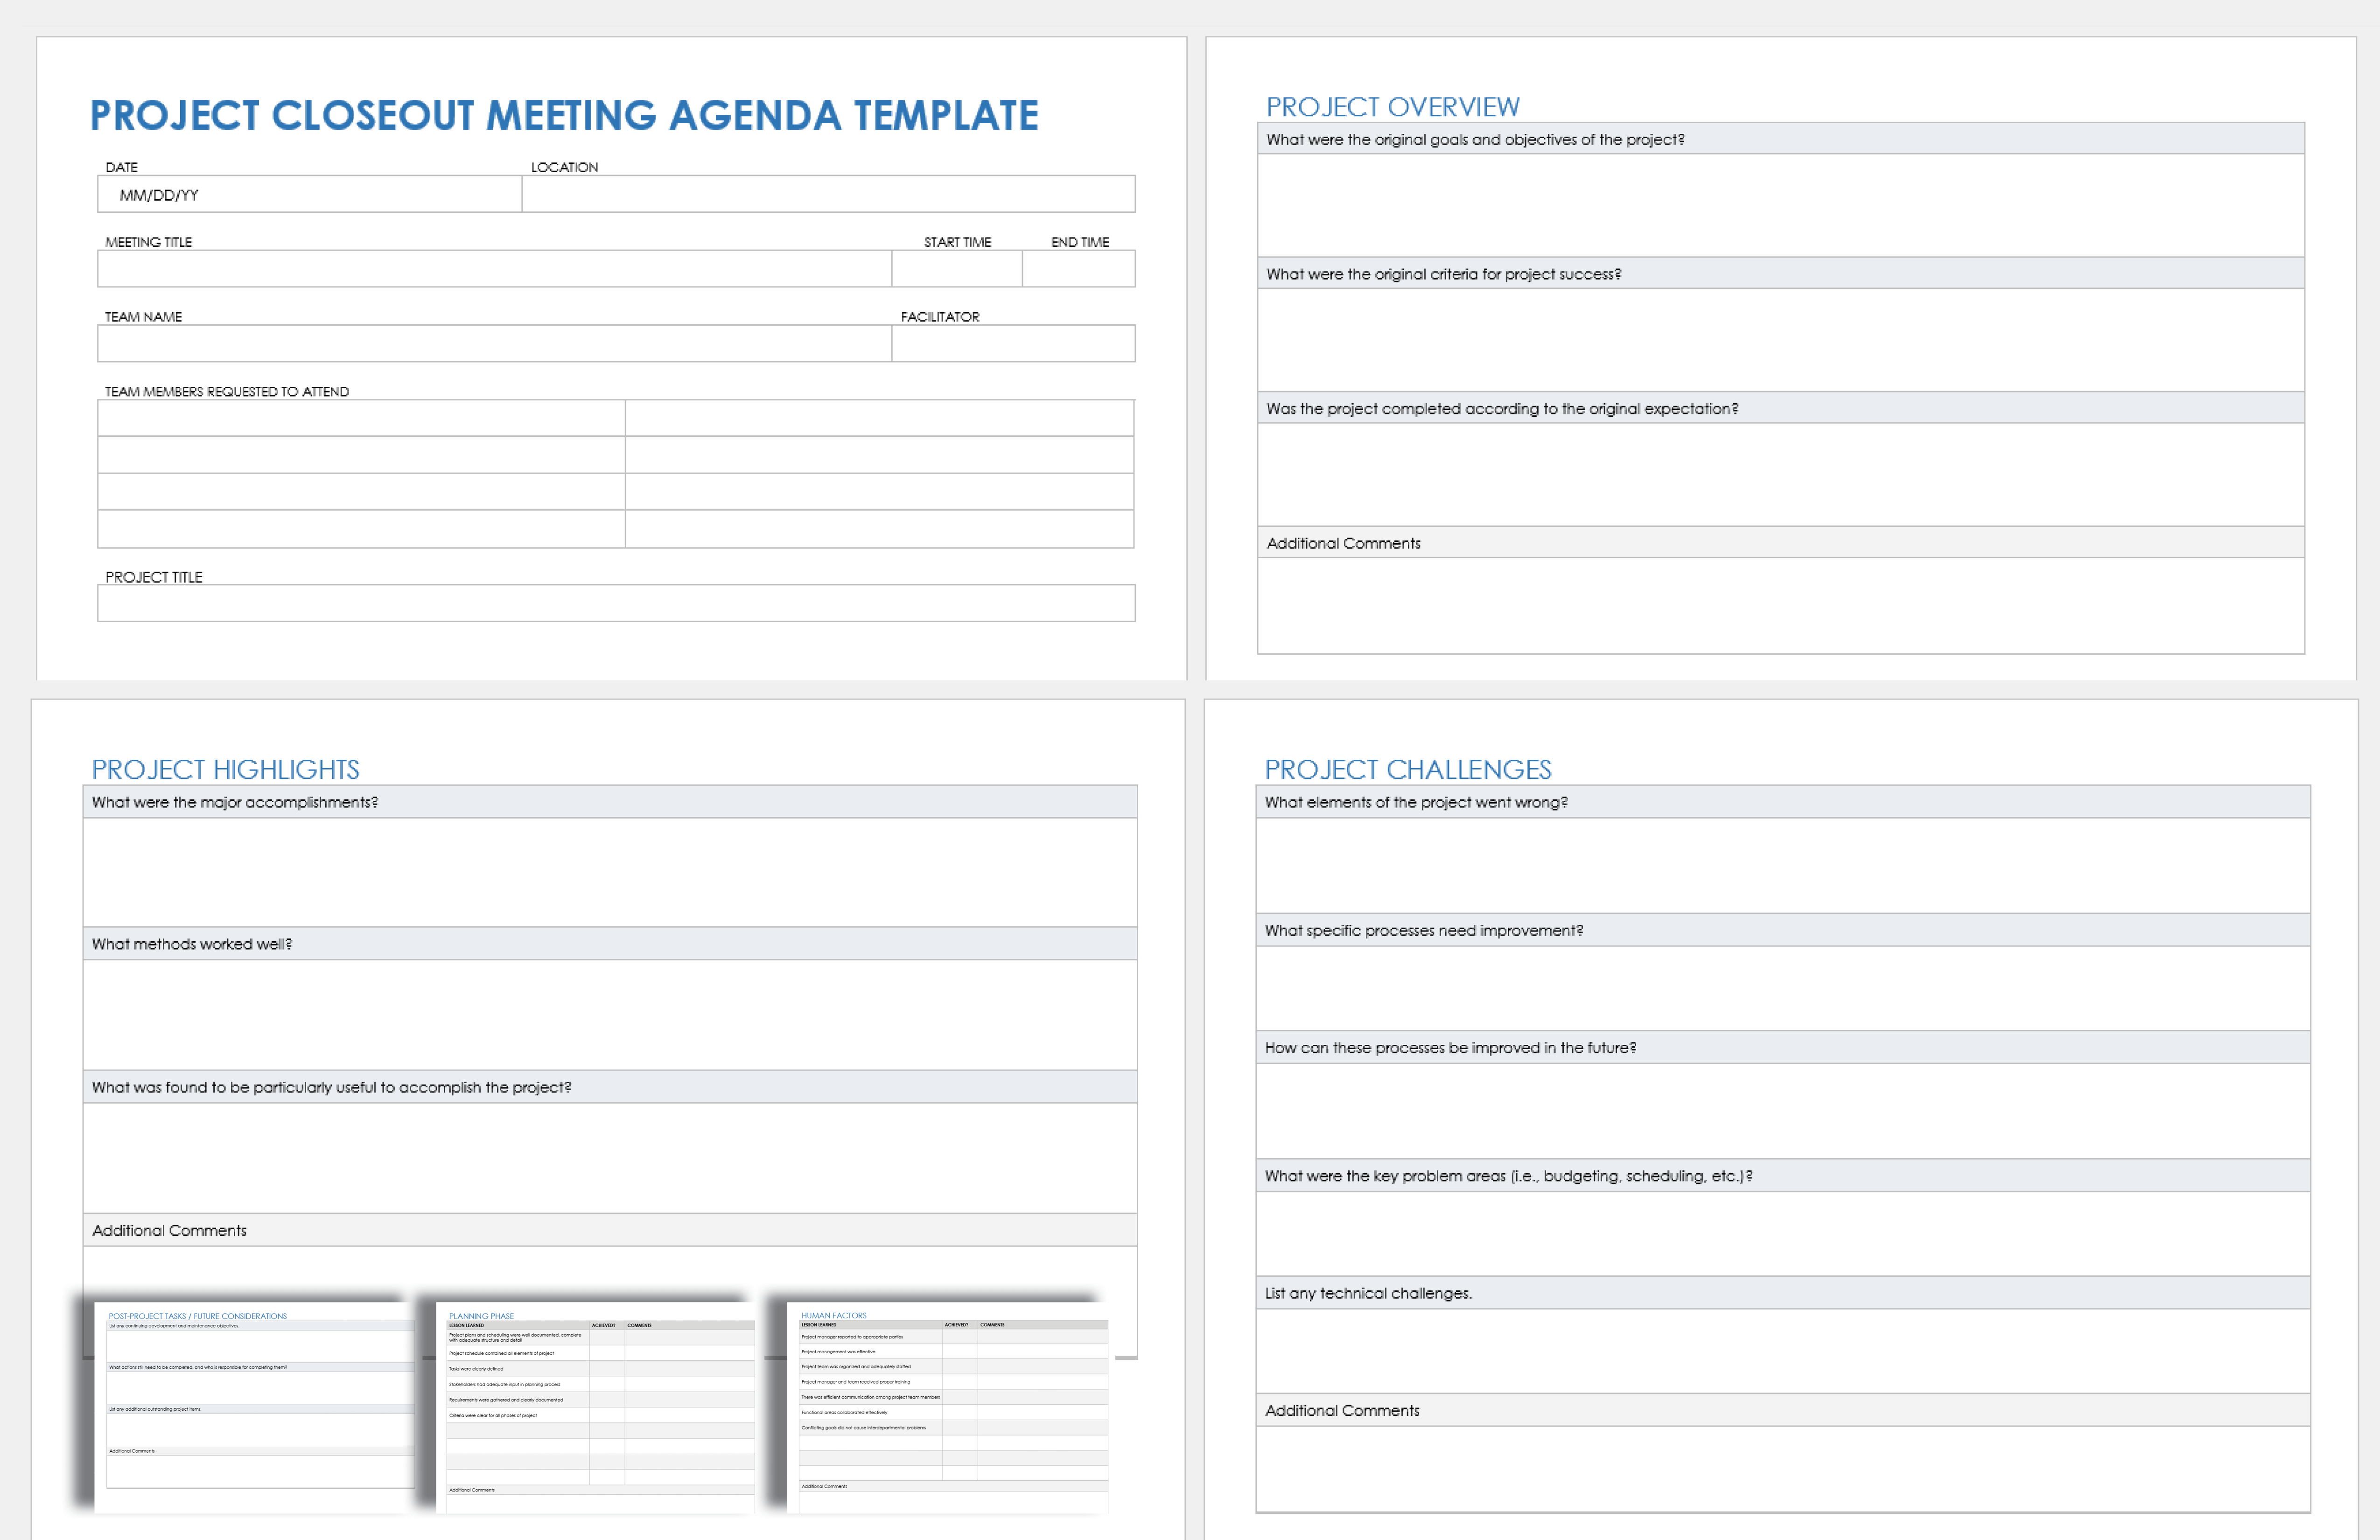
Task: Click the TEAM MEMBERS REQUESTED TO ATTEND label
Action: [x=227, y=392]
